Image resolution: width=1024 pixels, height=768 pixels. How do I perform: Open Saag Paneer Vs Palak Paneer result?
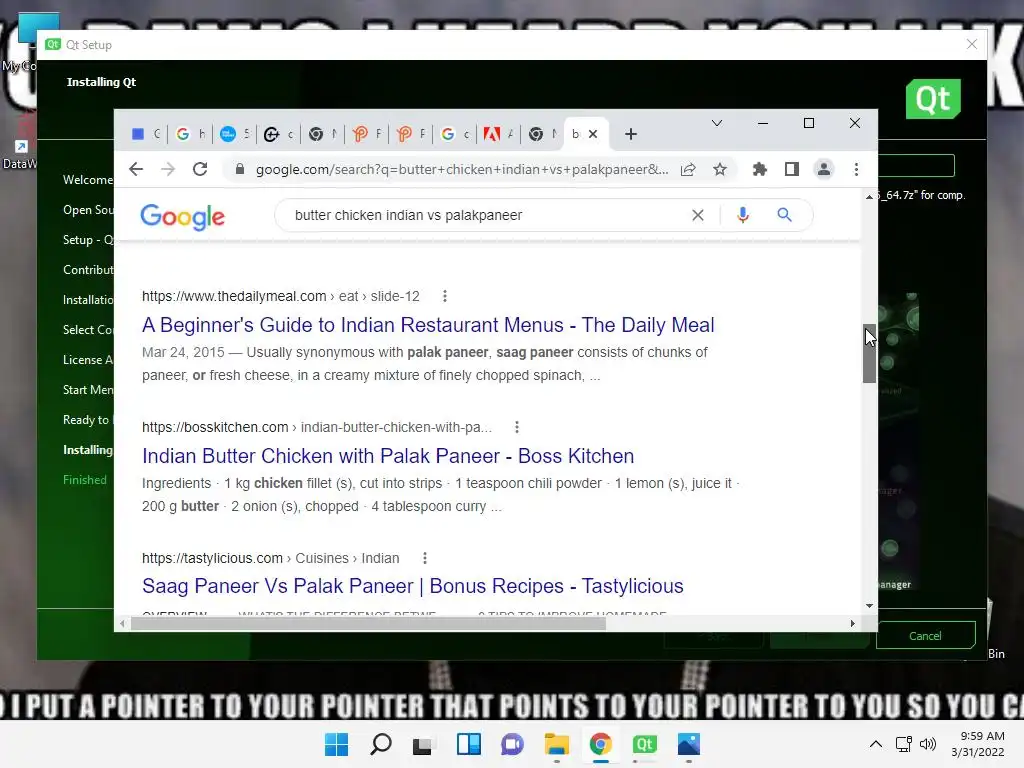413,586
